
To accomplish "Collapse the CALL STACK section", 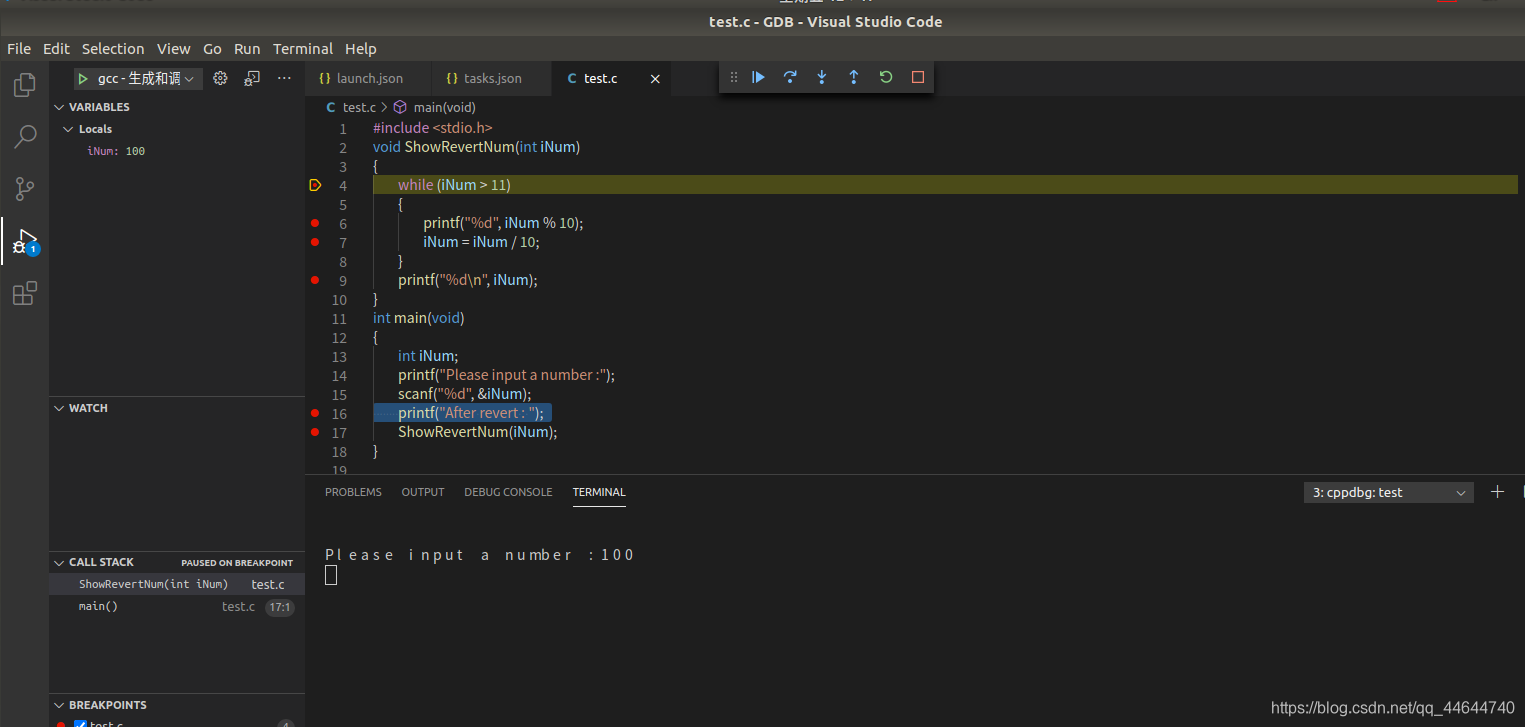I will coord(59,562).
